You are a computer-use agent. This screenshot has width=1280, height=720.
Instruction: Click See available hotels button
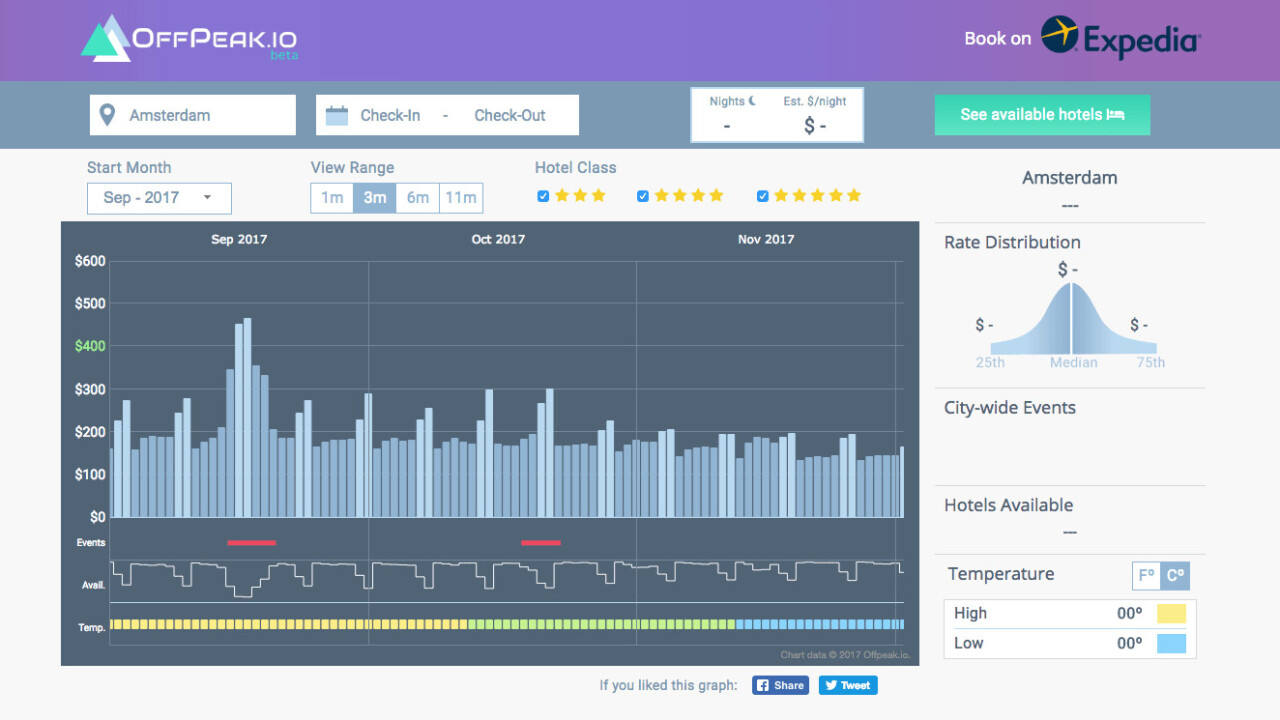point(1042,115)
